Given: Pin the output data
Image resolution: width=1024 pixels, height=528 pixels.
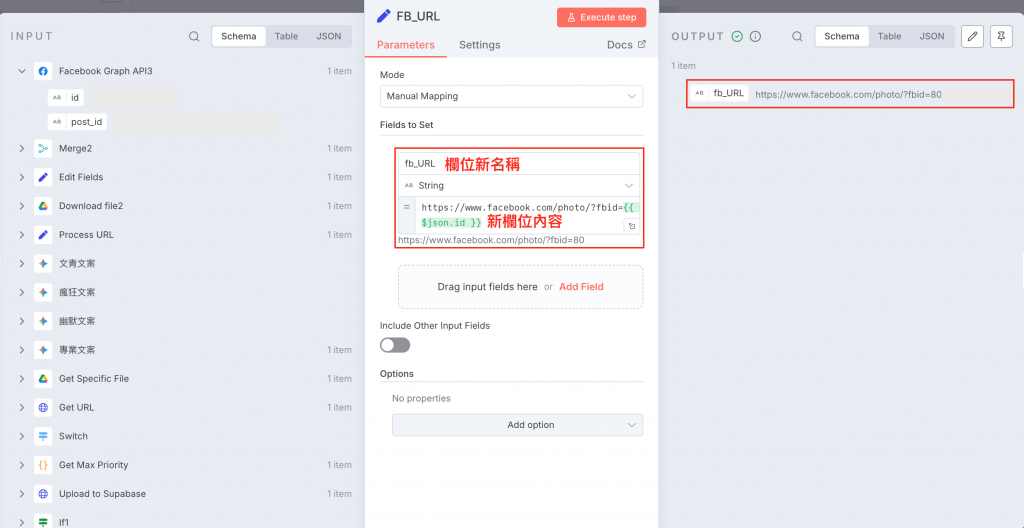Looking at the screenshot, I should tap(1001, 37).
